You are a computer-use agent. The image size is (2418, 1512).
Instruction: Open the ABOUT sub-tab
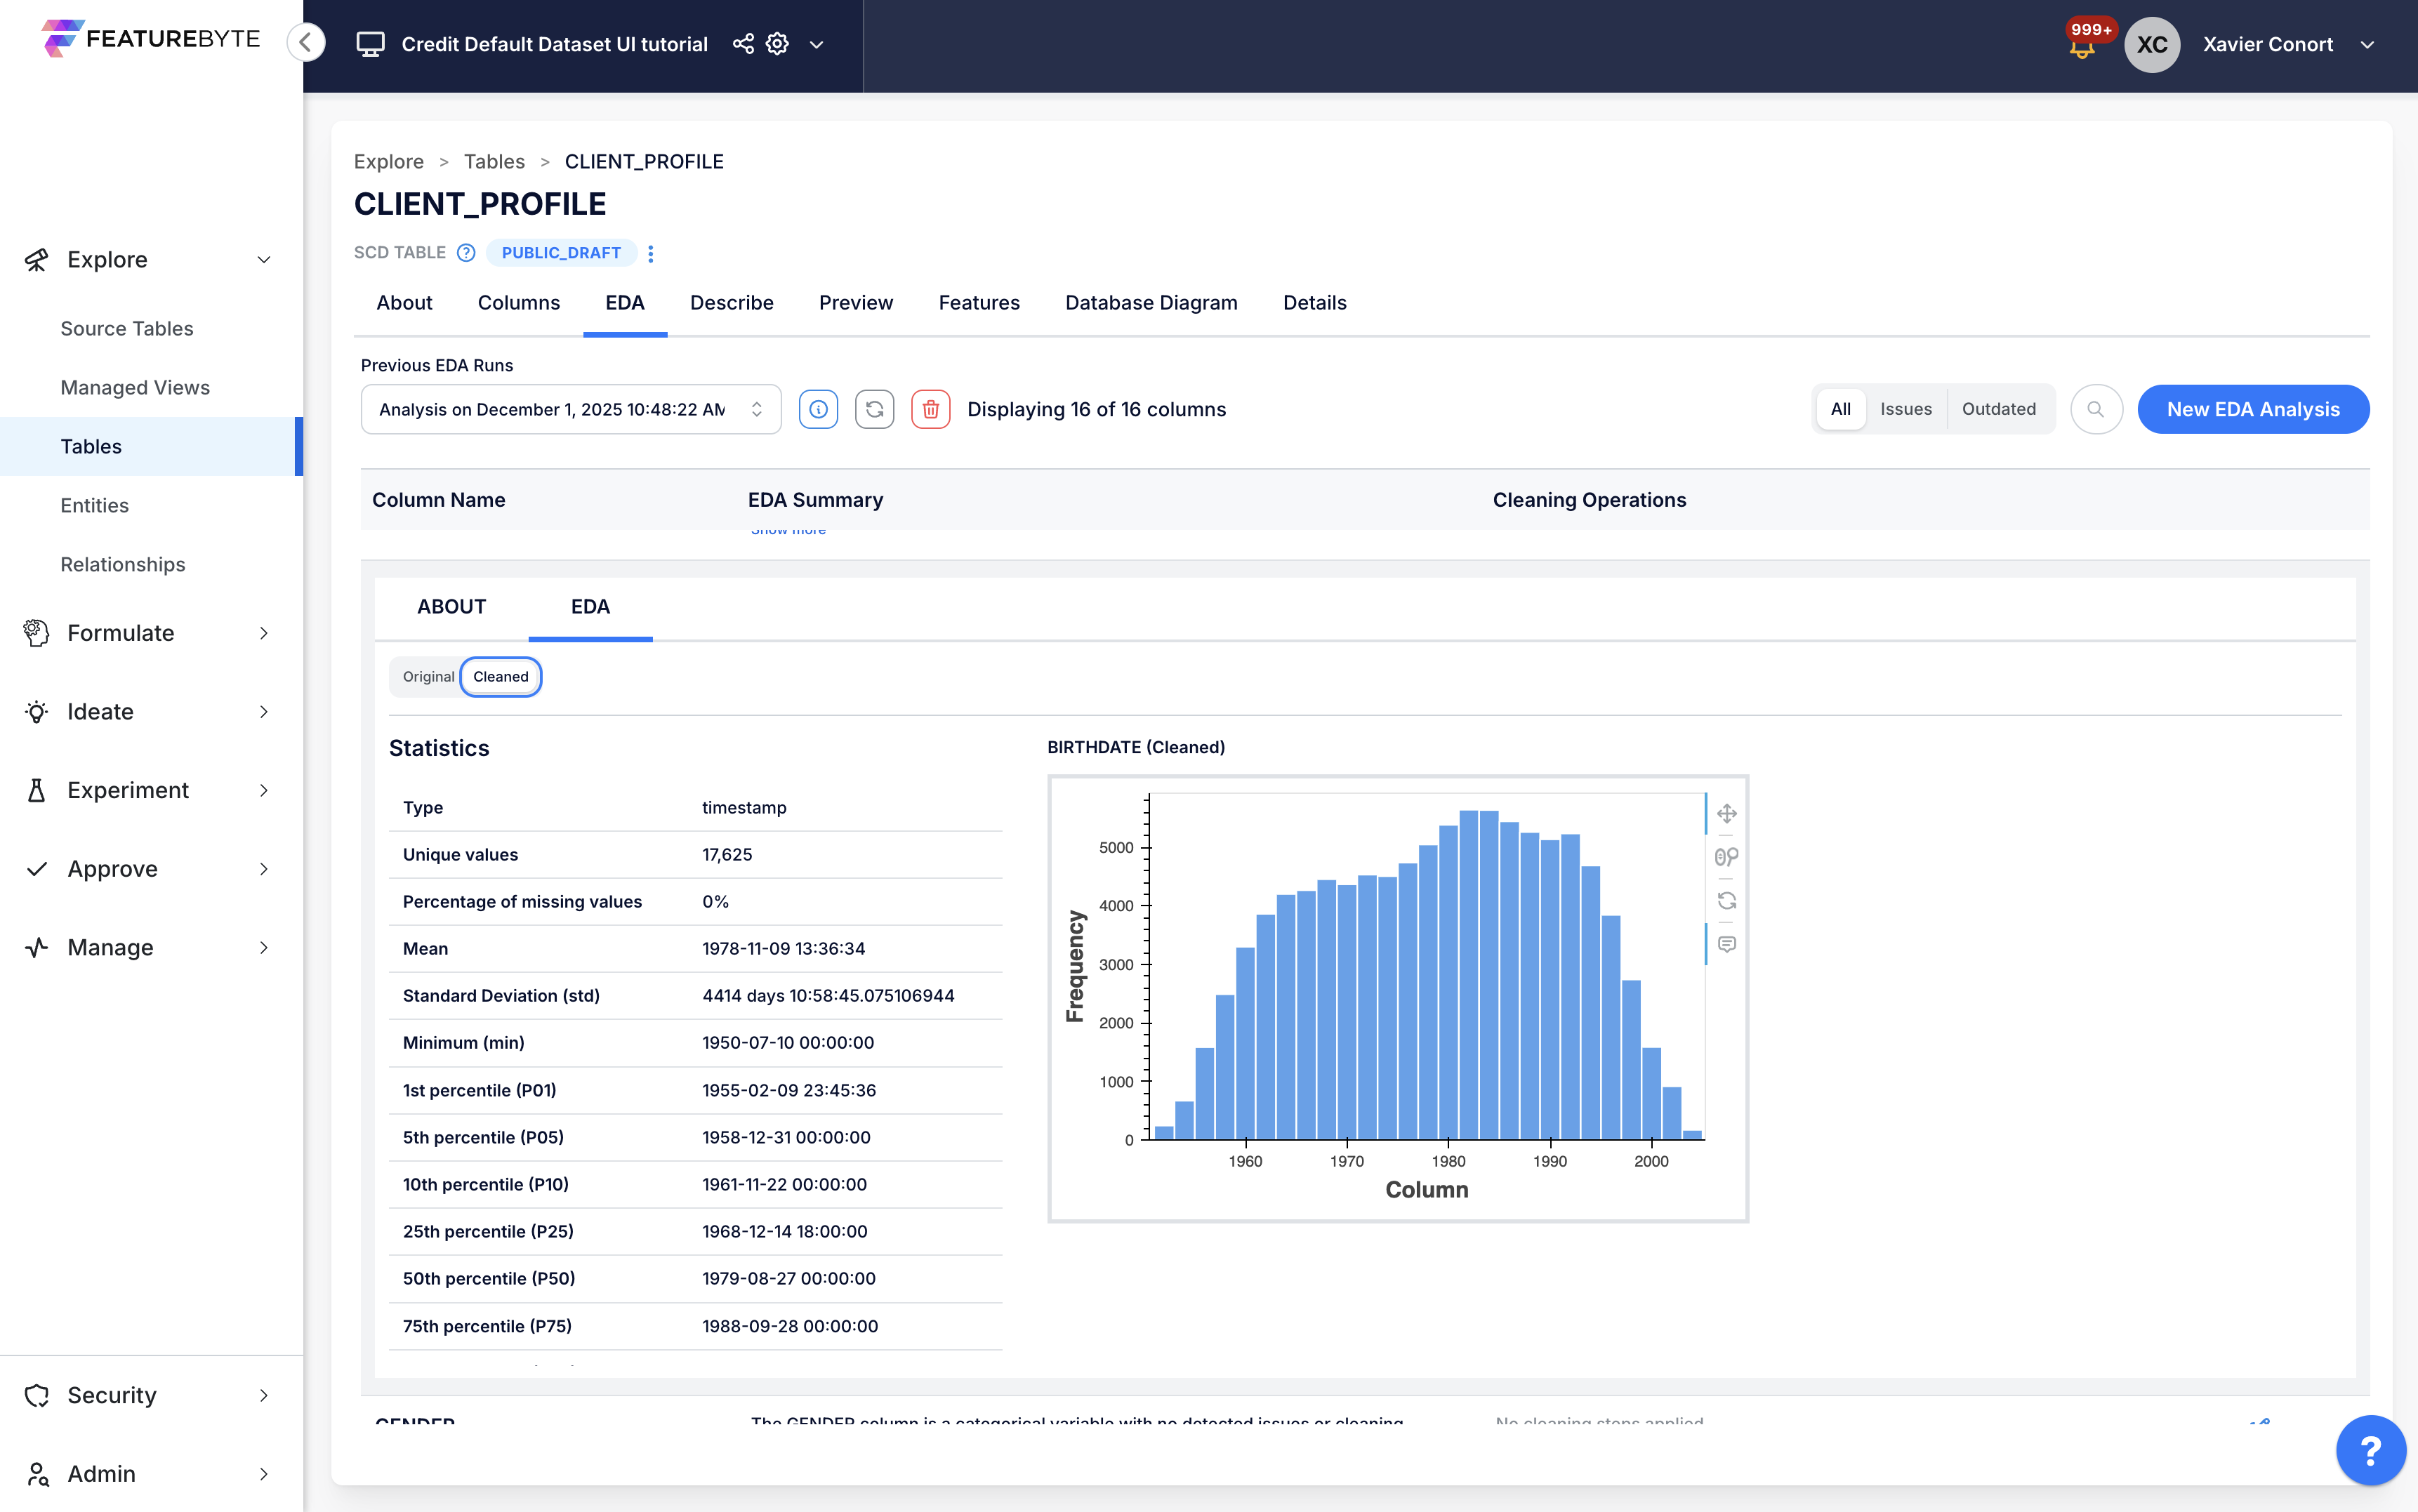451,607
